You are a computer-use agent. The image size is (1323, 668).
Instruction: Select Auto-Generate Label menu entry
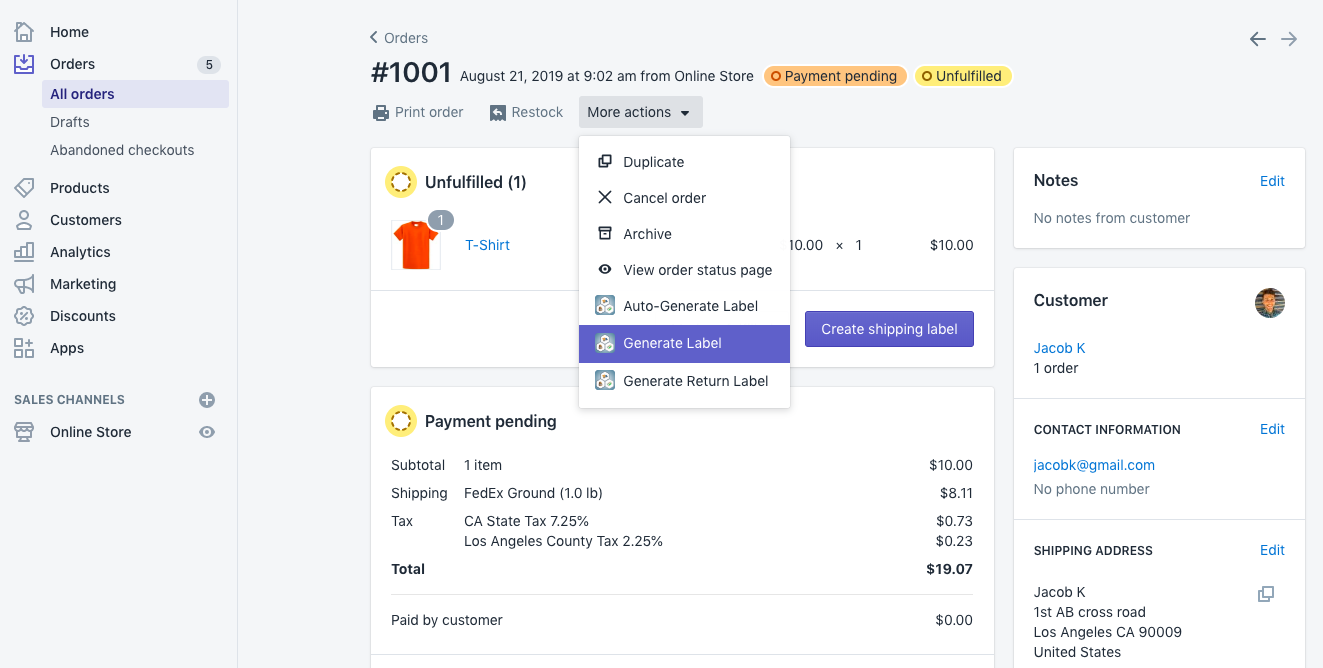coord(685,306)
